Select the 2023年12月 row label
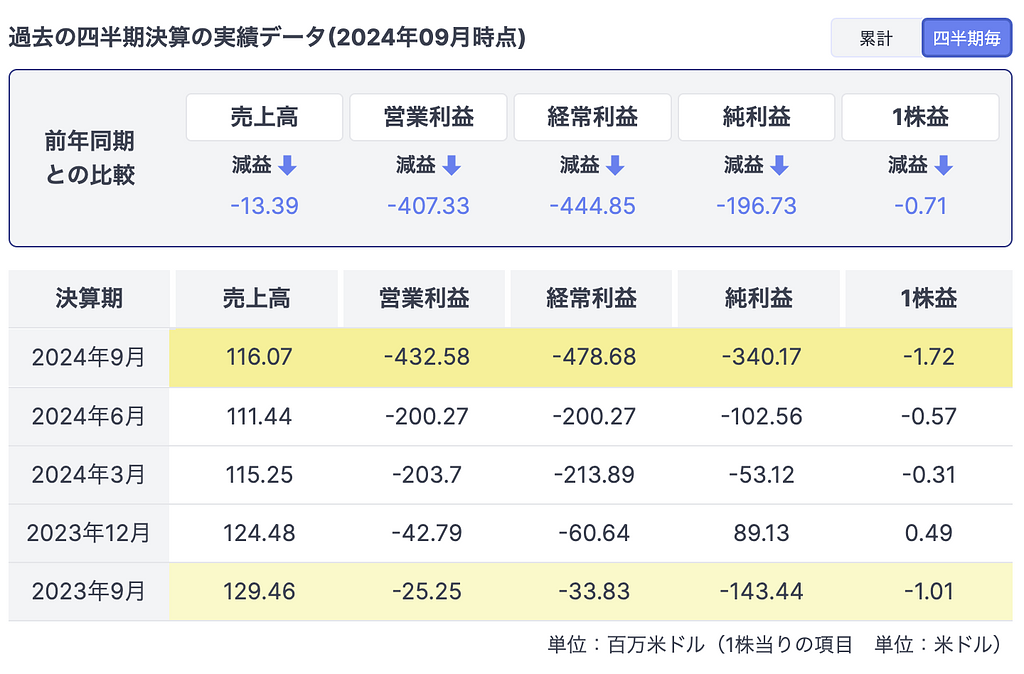The image size is (1024, 674). click(89, 533)
